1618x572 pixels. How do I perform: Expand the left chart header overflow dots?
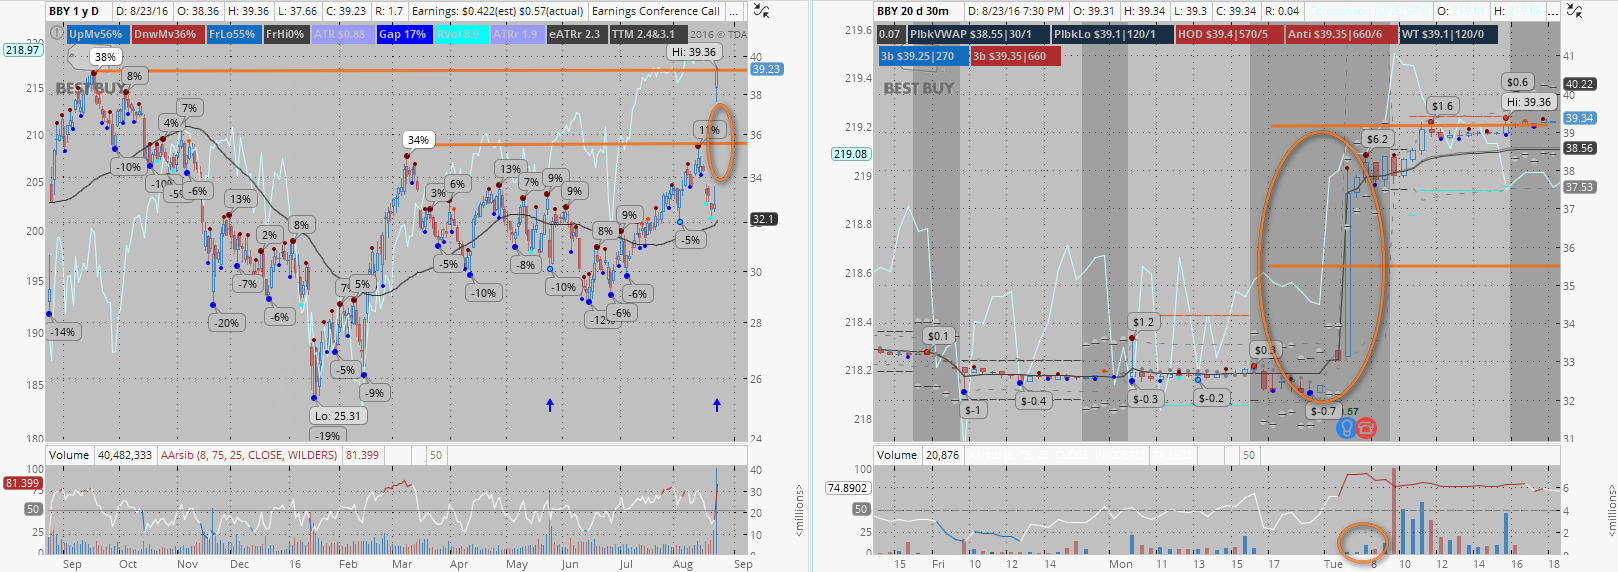coord(735,11)
